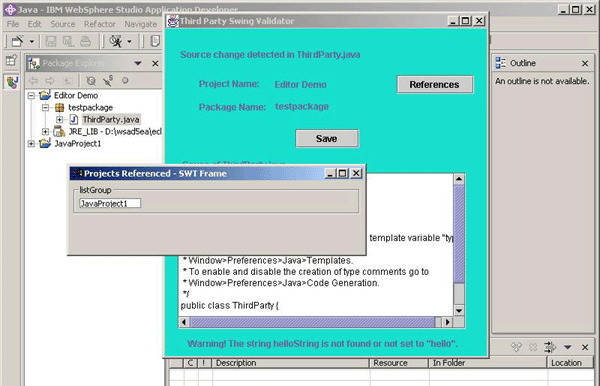Click the Print toolbar icon
The width and height of the screenshot is (600, 386).
pyautogui.click(x=86, y=41)
